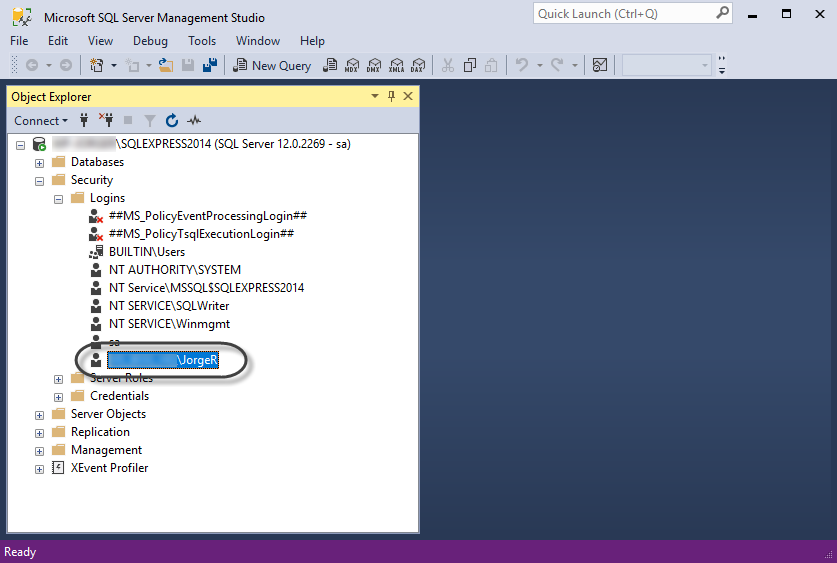The image size is (837, 563).
Task: Select the highlighted \JorgeR login
Action: tap(163, 360)
